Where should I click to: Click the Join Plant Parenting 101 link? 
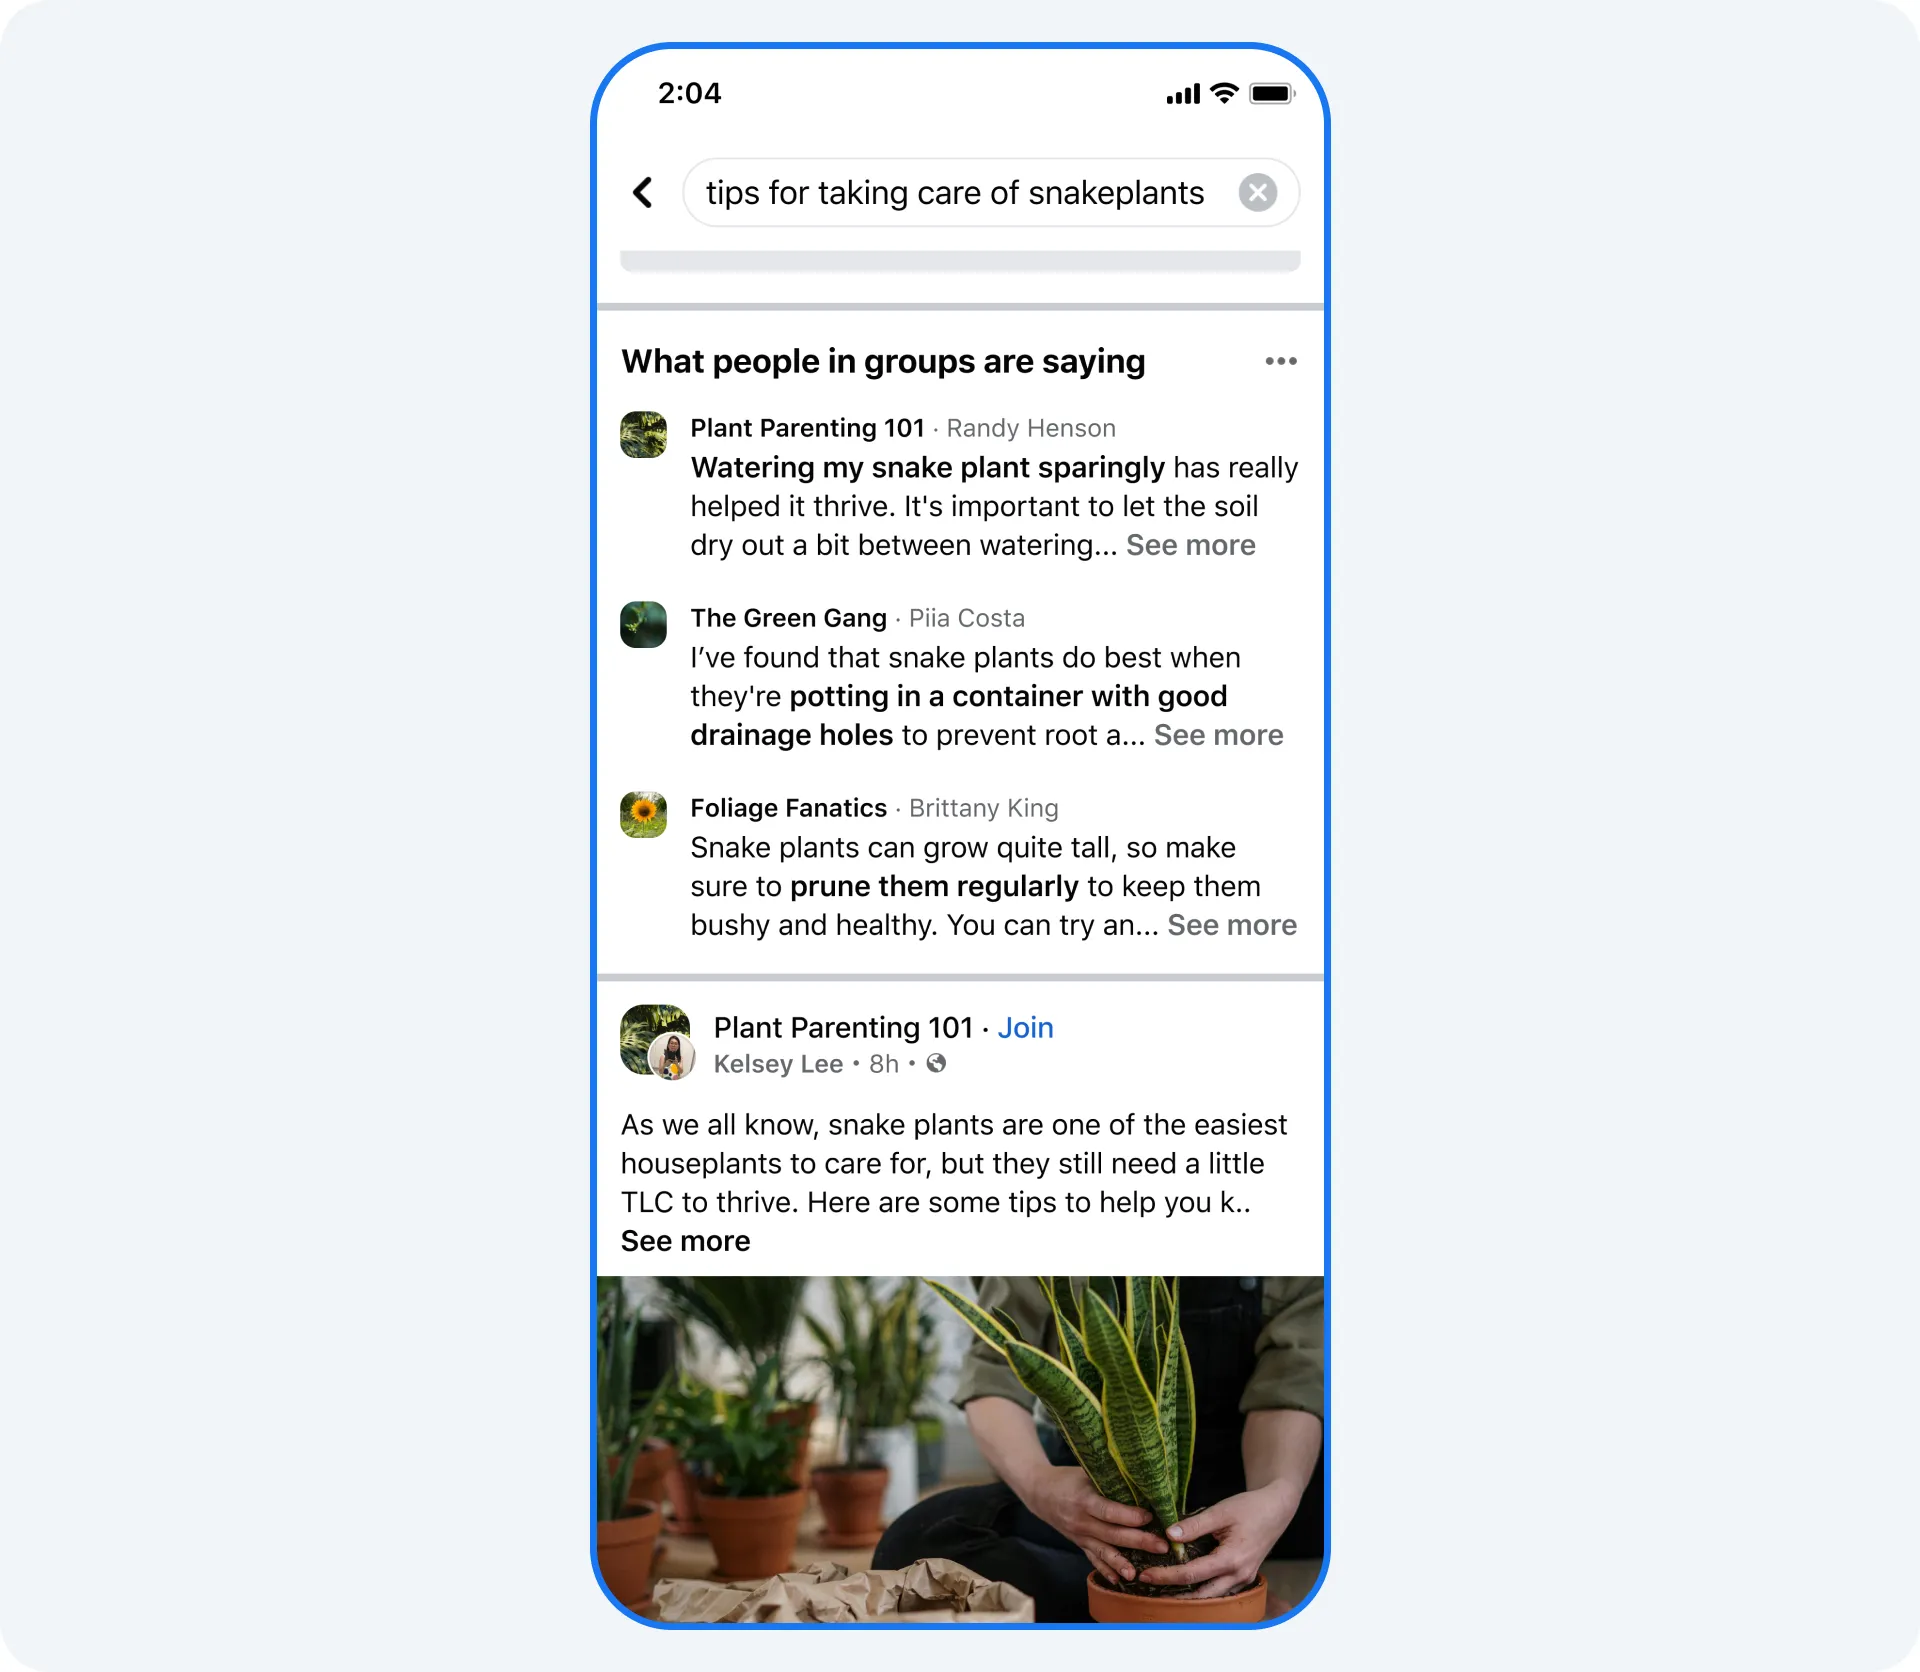[x=1025, y=1027]
